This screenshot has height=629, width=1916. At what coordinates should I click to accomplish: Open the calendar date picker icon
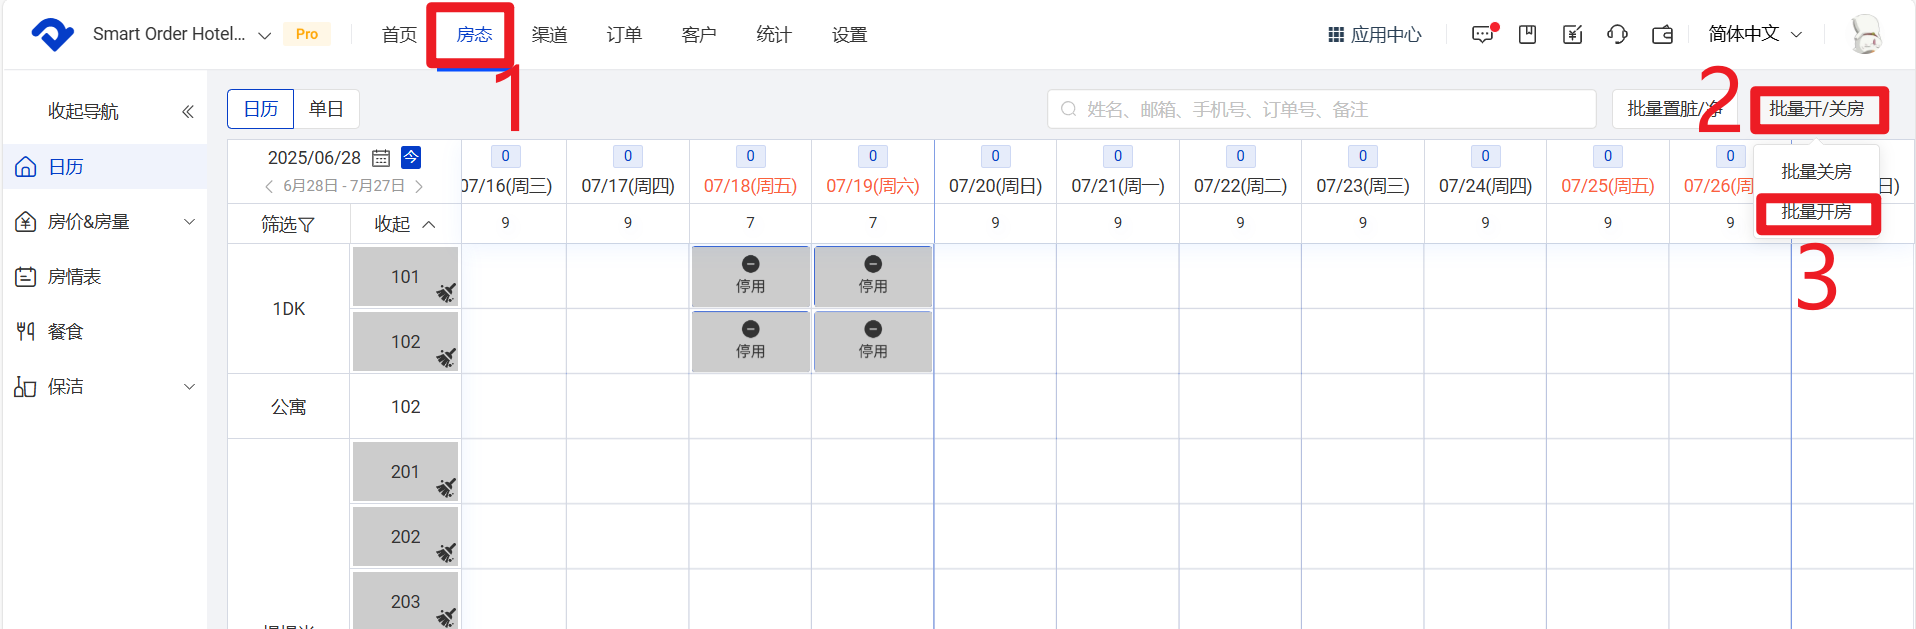tap(381, 158)
